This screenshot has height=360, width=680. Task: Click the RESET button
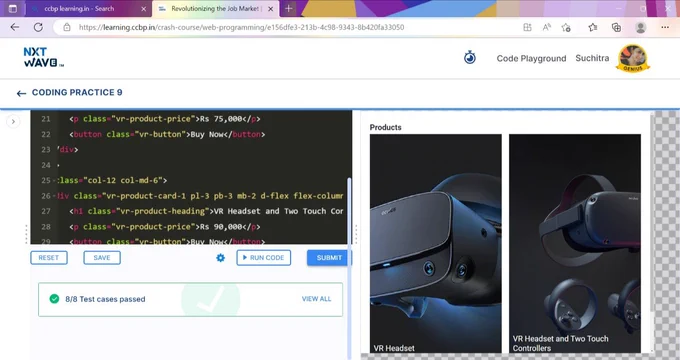49,258
